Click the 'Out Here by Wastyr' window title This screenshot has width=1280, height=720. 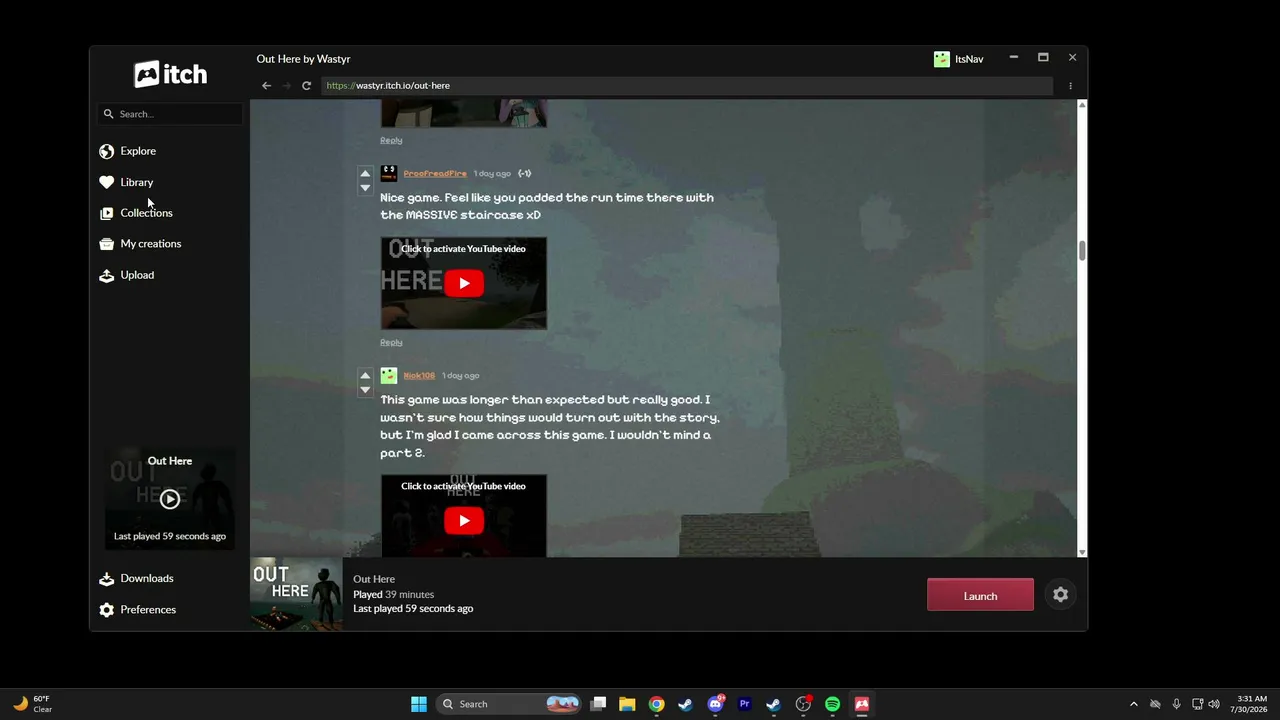tap(303, 59)
